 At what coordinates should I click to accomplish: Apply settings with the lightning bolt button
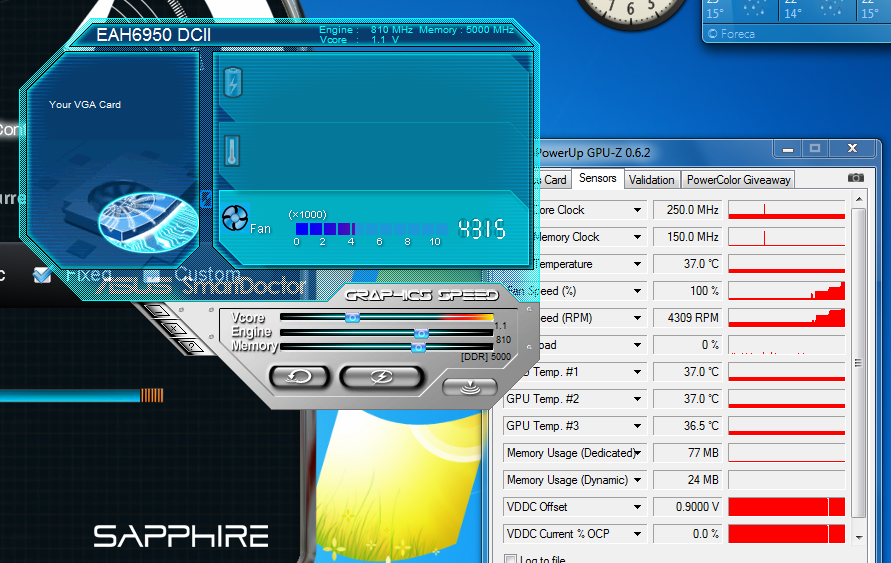click(381, 377)
